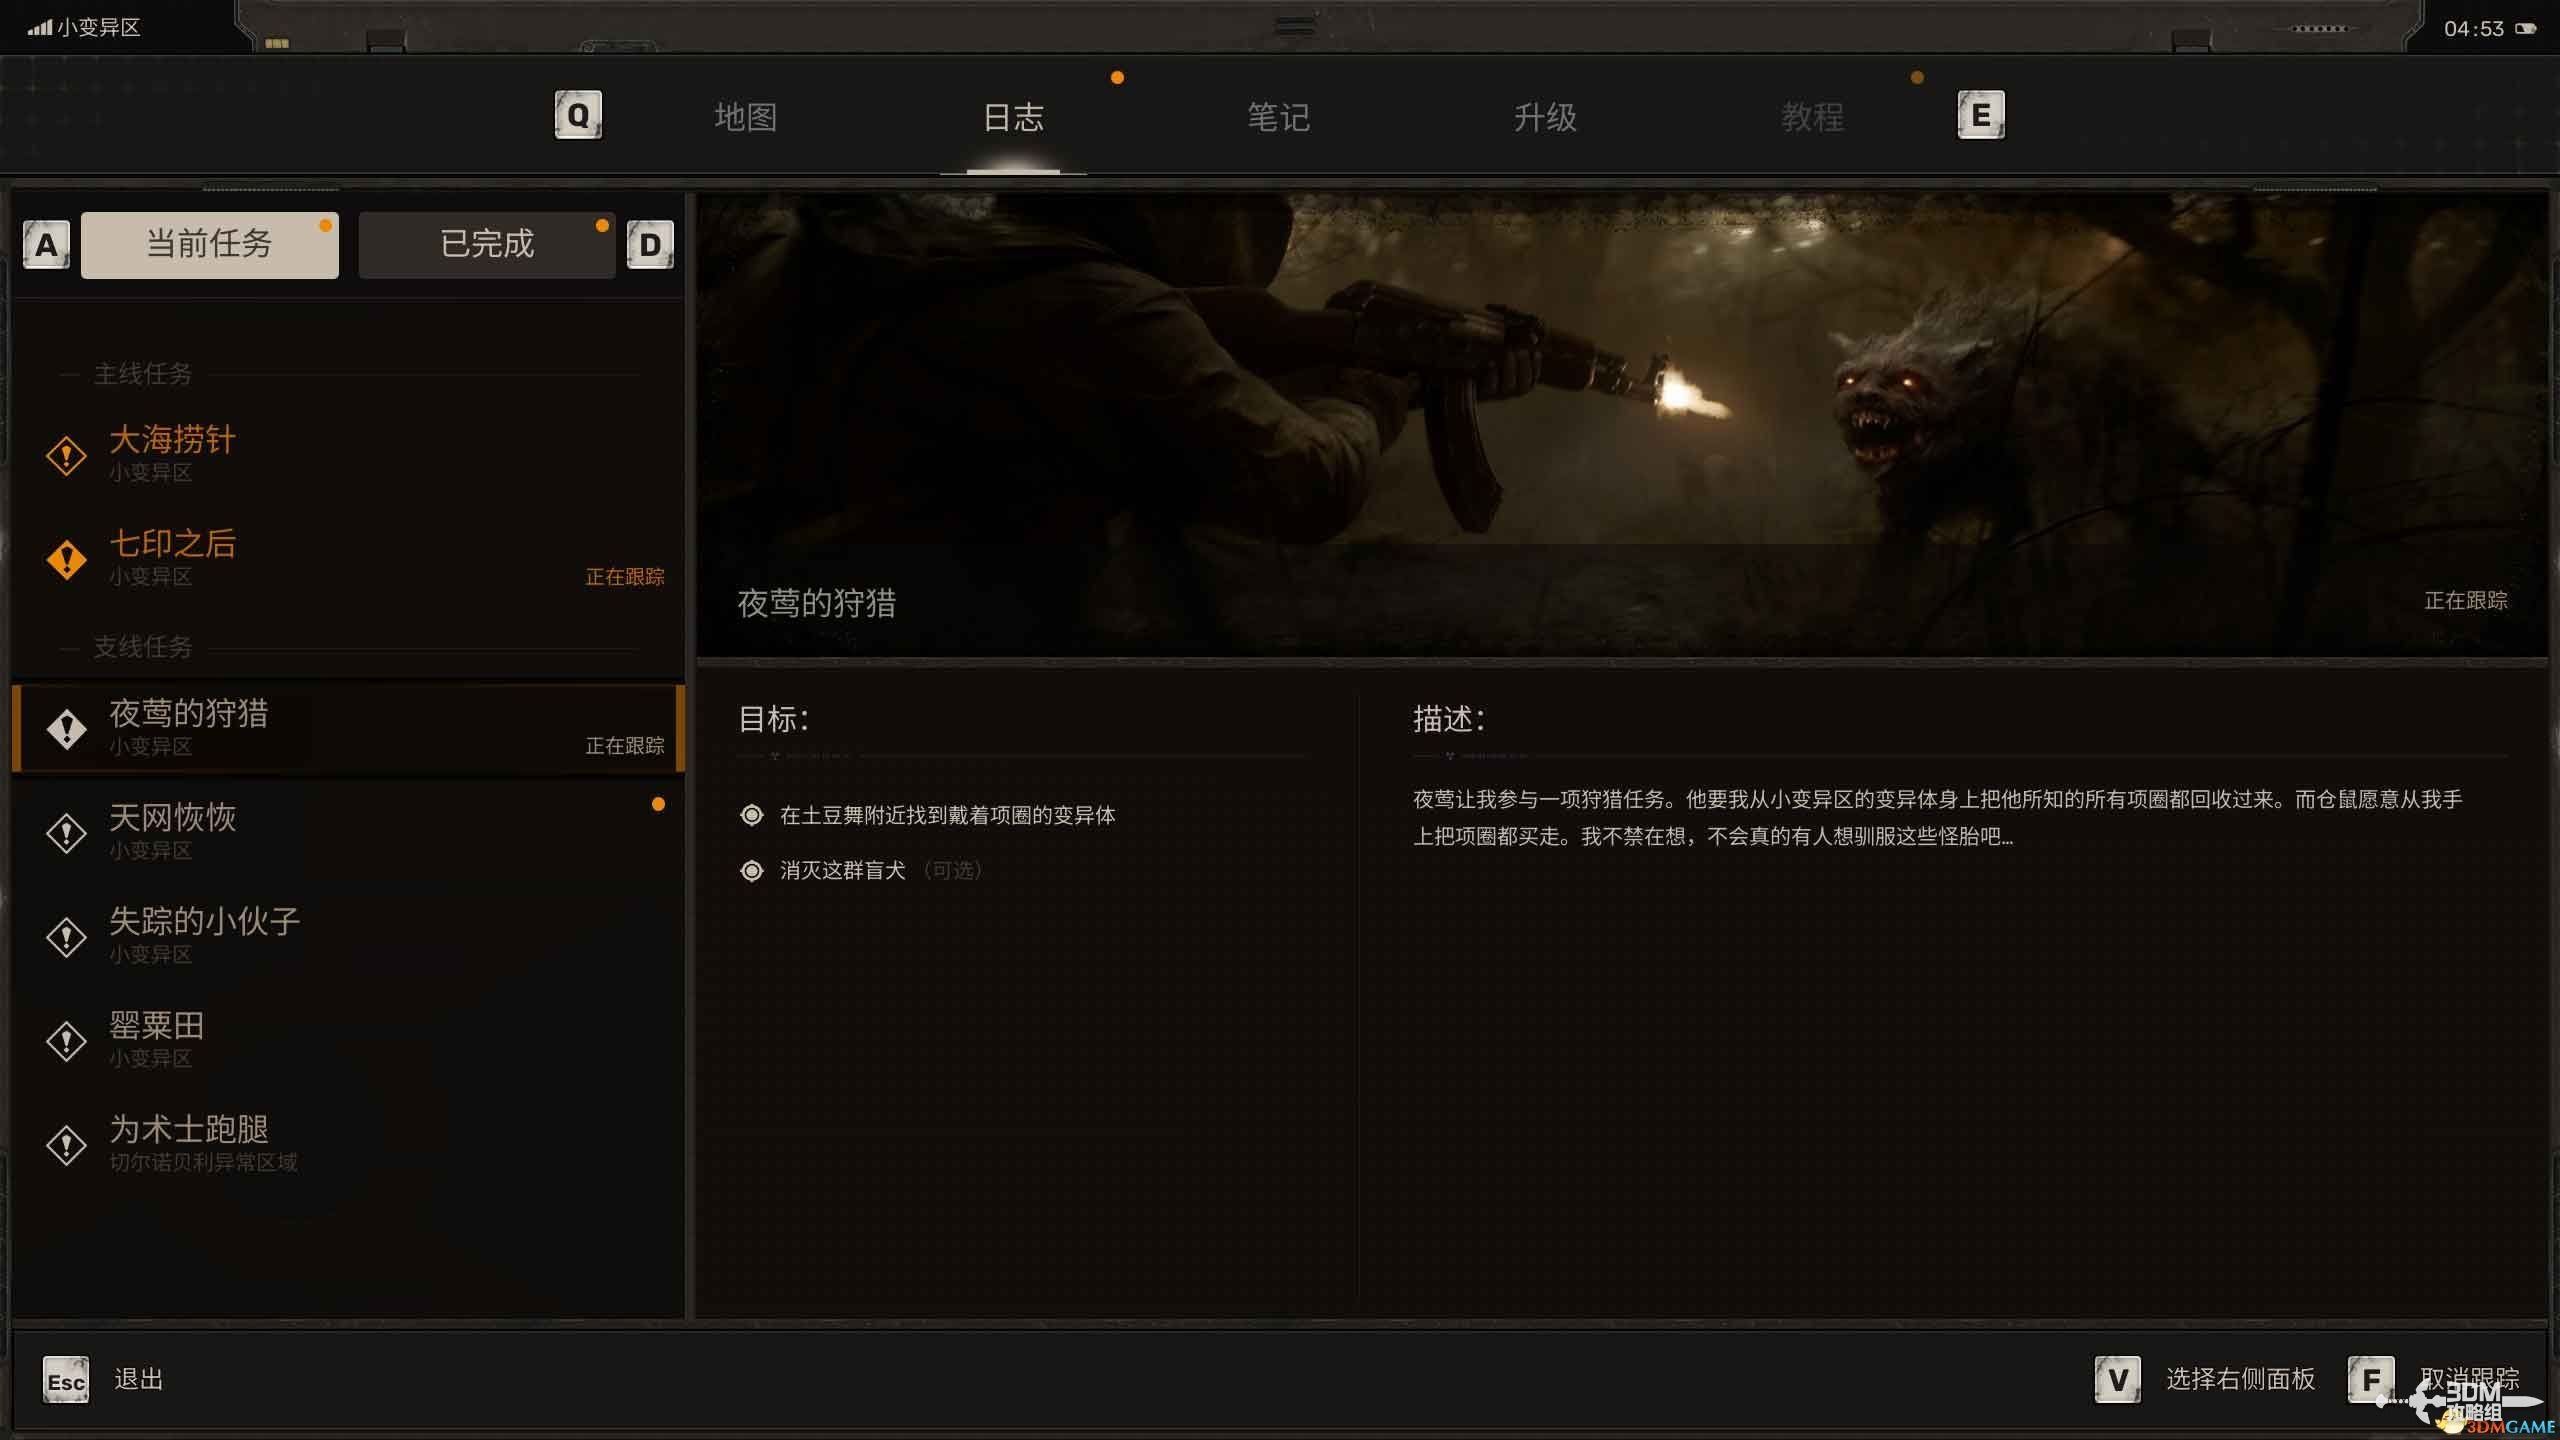Select the 当前任务 button
Image resolution: width=2560 pixels, height=1440 pixels.
click(x=209, y=245)
